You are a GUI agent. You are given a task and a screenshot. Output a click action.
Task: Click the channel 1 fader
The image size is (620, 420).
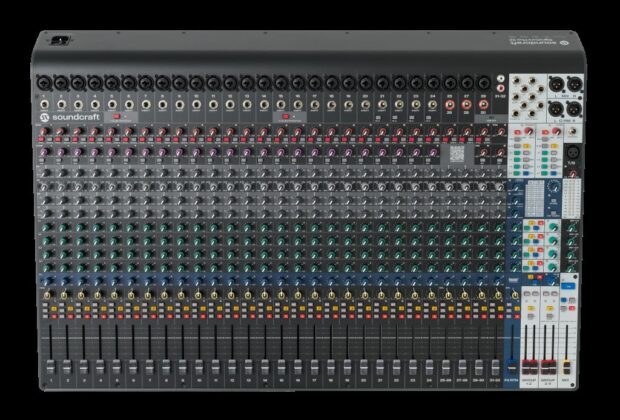pyautogui.click(x=50, y=367)
